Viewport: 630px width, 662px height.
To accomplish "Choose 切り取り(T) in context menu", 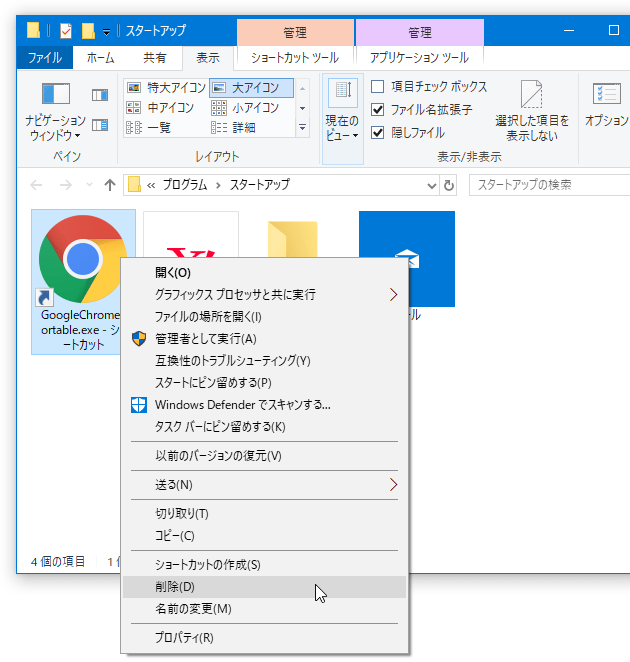I will [265, 514].
